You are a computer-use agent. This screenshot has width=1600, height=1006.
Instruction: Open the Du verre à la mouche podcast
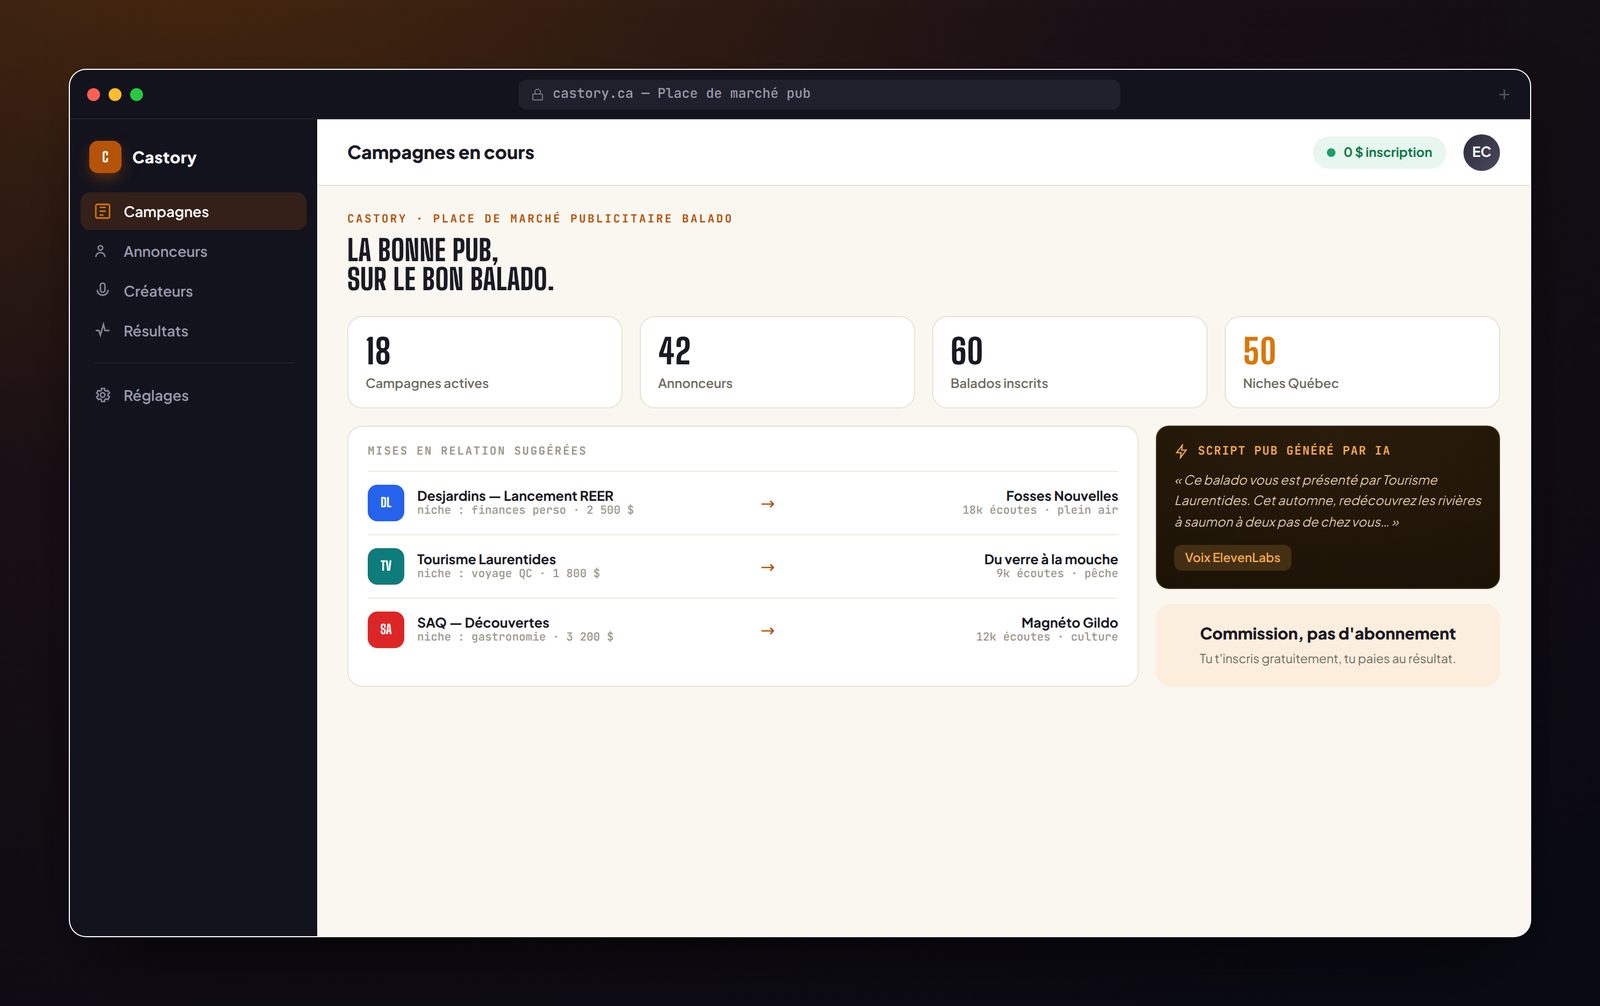1051,559
